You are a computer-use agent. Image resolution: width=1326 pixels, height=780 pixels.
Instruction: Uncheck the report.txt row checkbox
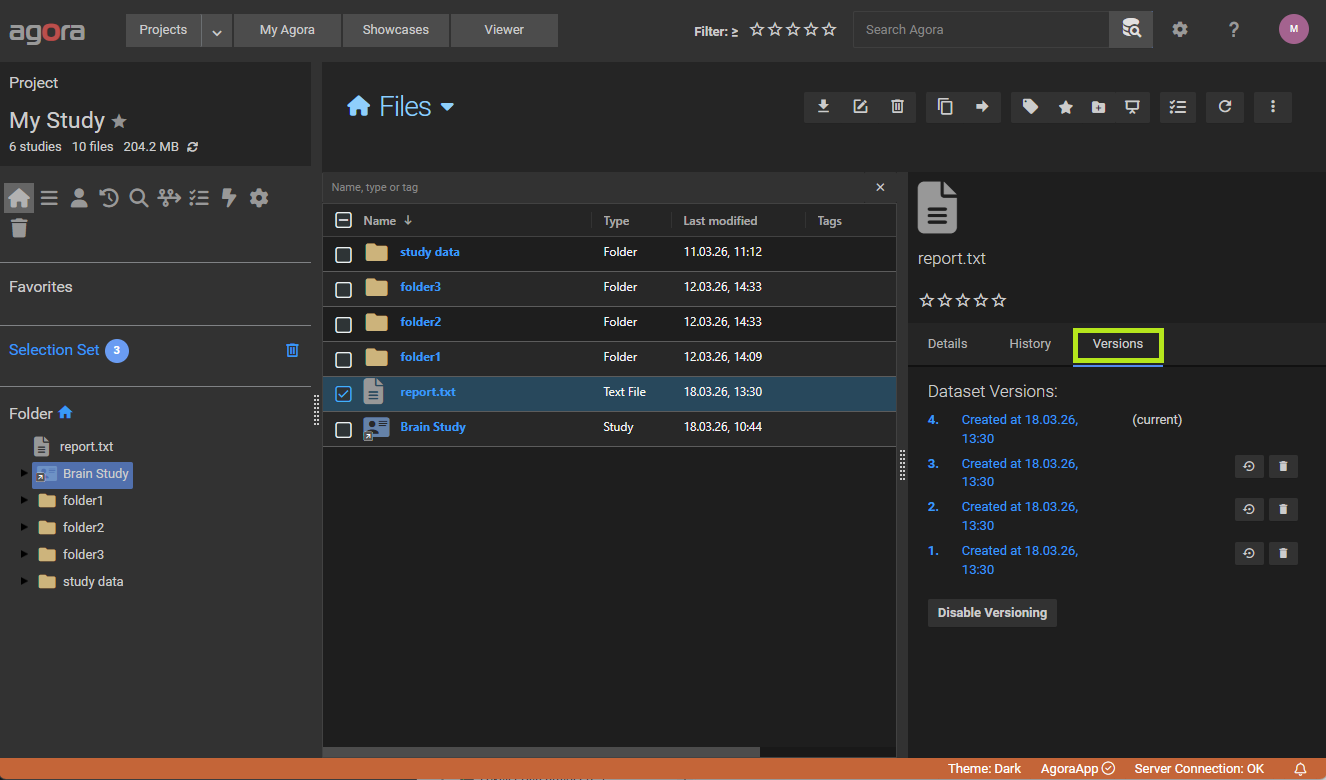[x=343, y=394]
